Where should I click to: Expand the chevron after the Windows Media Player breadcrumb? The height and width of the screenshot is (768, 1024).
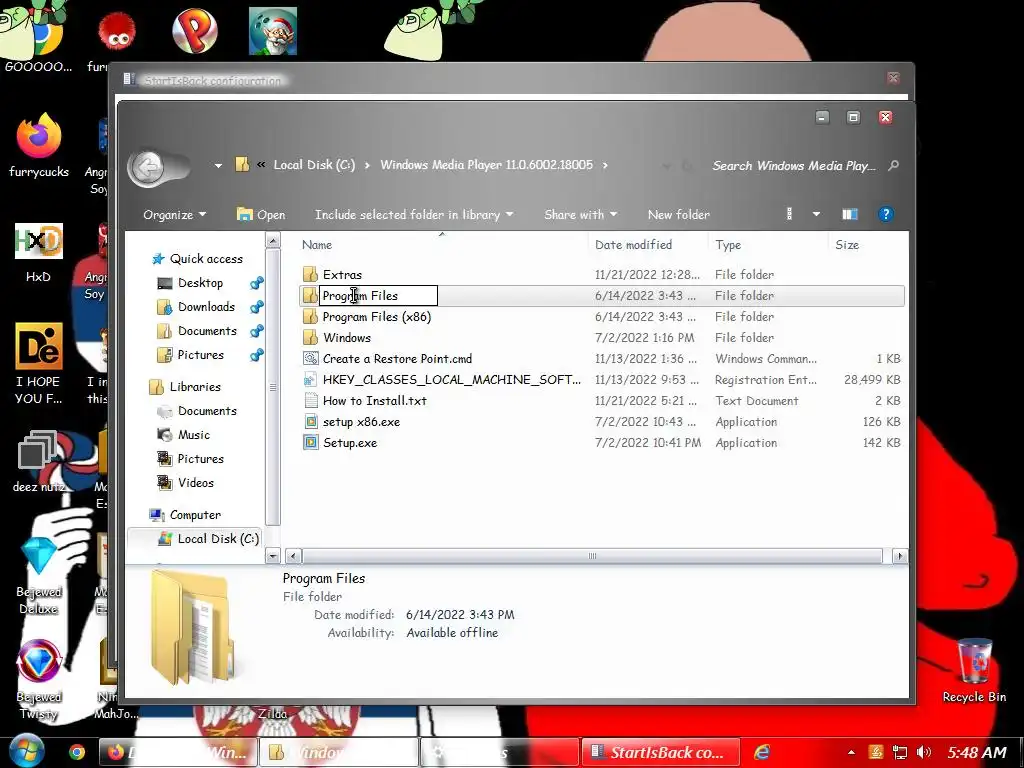[x=605, y=165]
